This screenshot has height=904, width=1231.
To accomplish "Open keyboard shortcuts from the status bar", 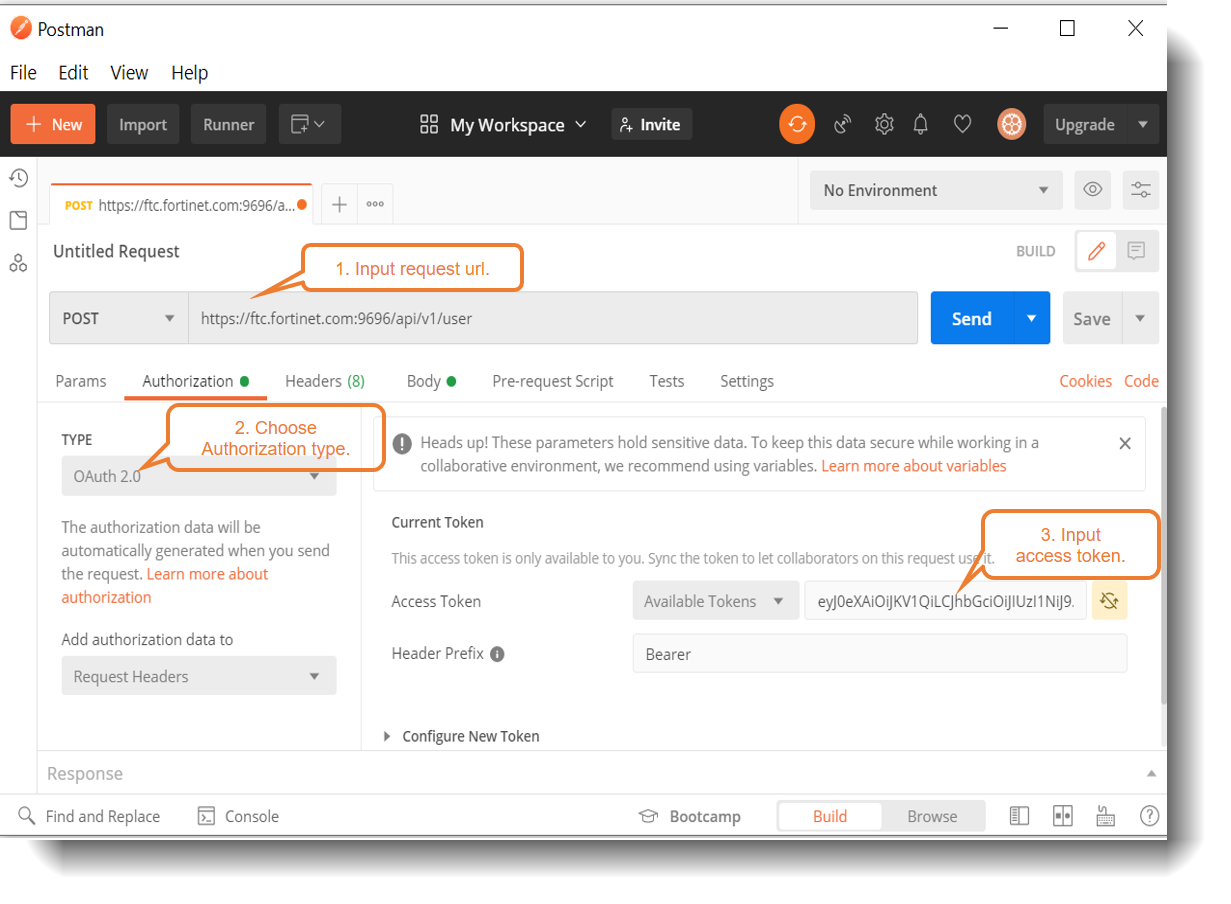I will coord(1105,816).
